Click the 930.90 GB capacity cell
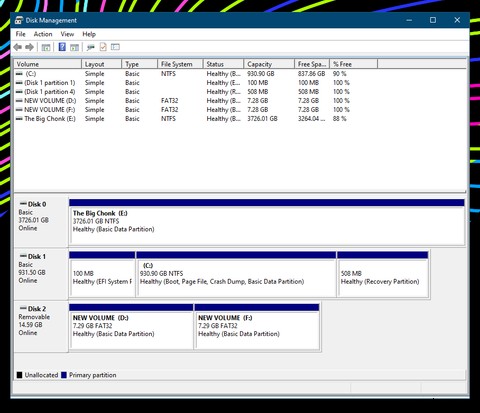 pyautogui.click(x=261, y=74)
